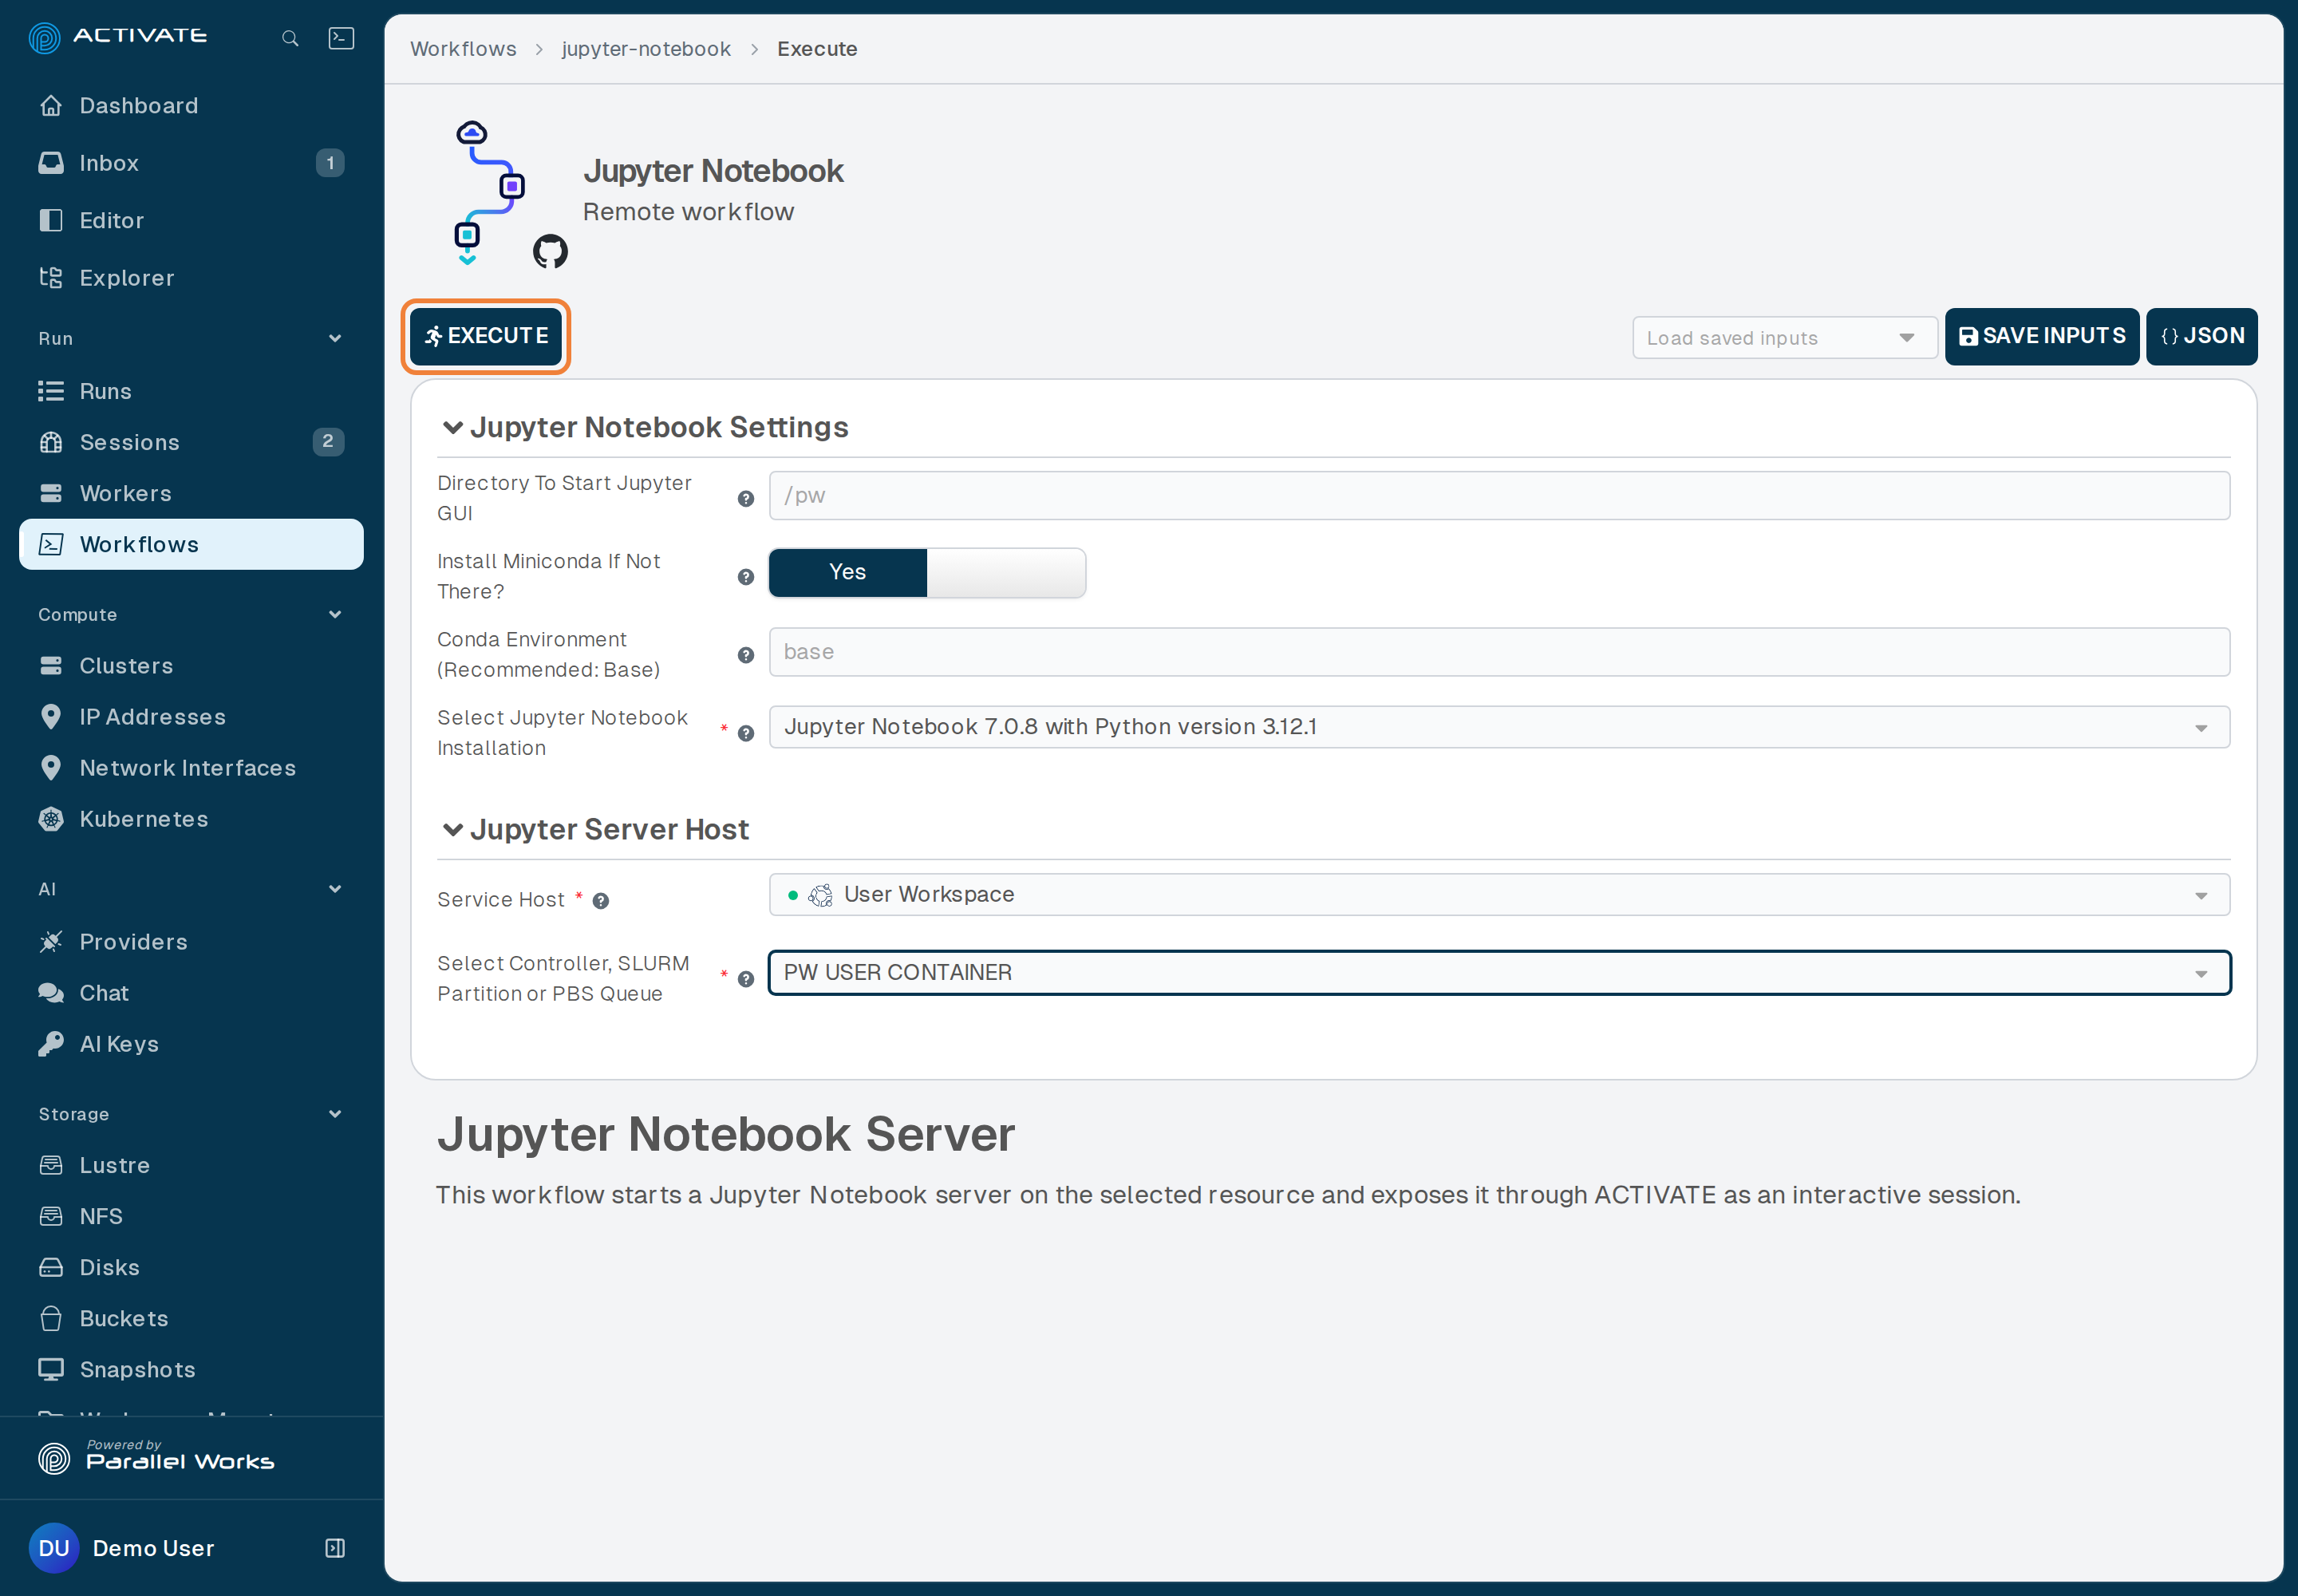This screenshot has height=1596, width=2298.
Task: Focus the Conda Environment base field
Action: [x=1498, y=651]
